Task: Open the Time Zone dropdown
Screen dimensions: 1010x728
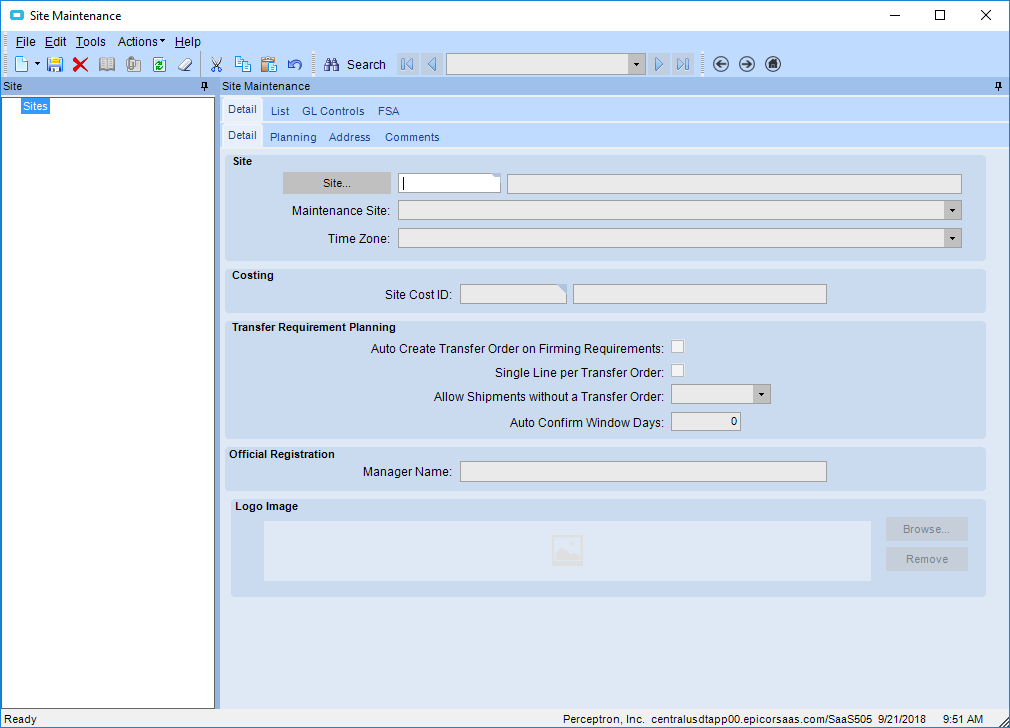Action: [952, 238]
